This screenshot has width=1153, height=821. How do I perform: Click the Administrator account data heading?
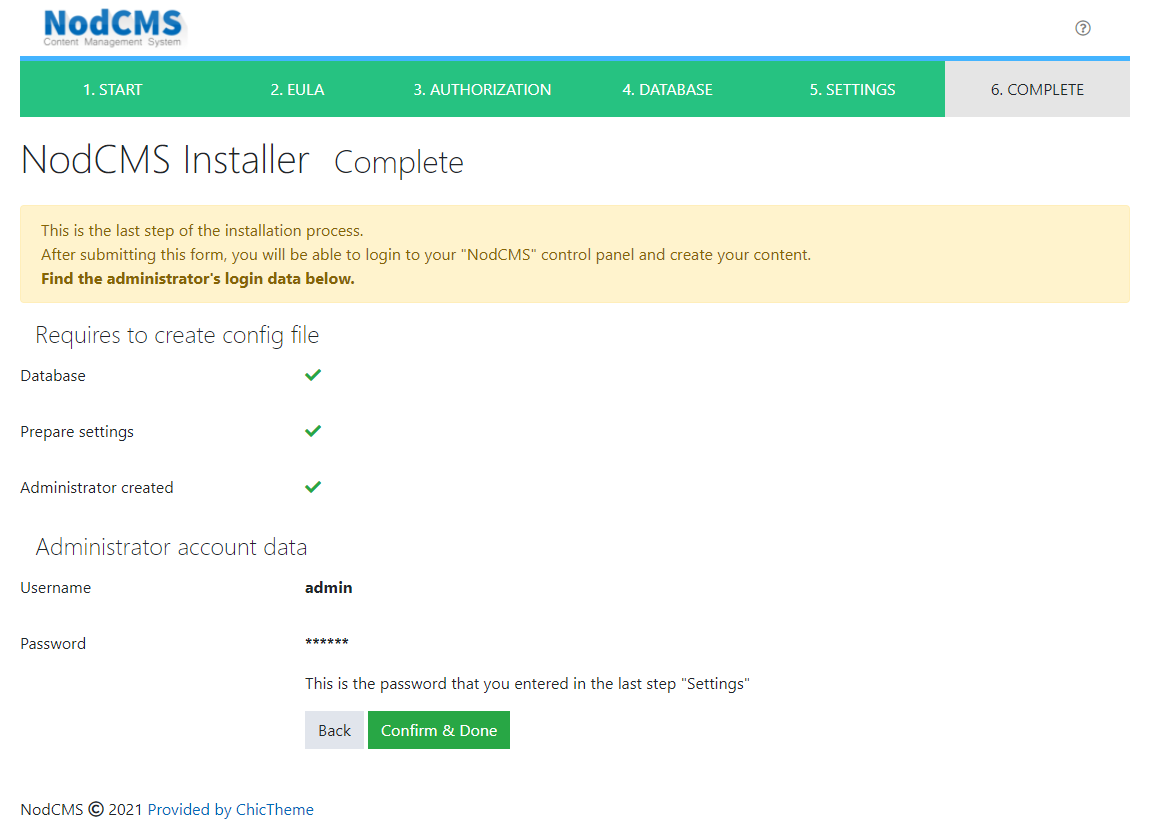point(171,547)
